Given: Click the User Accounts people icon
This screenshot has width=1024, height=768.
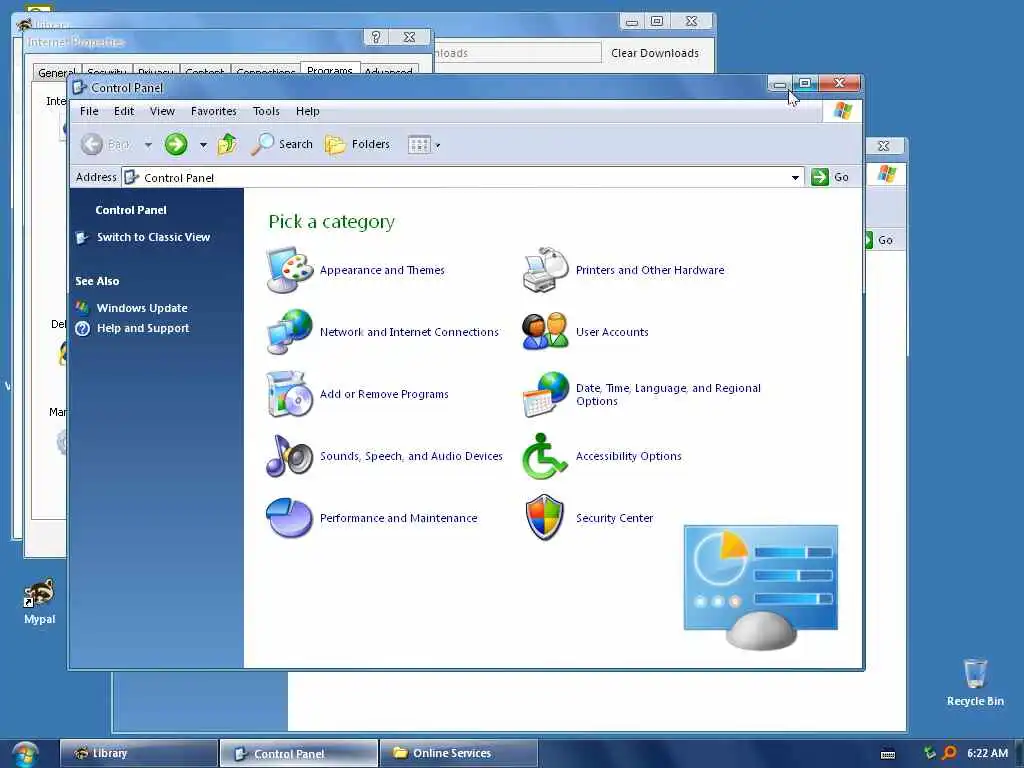Looking at the screenshot, I should pyautogui.click(x=546, y=332).
